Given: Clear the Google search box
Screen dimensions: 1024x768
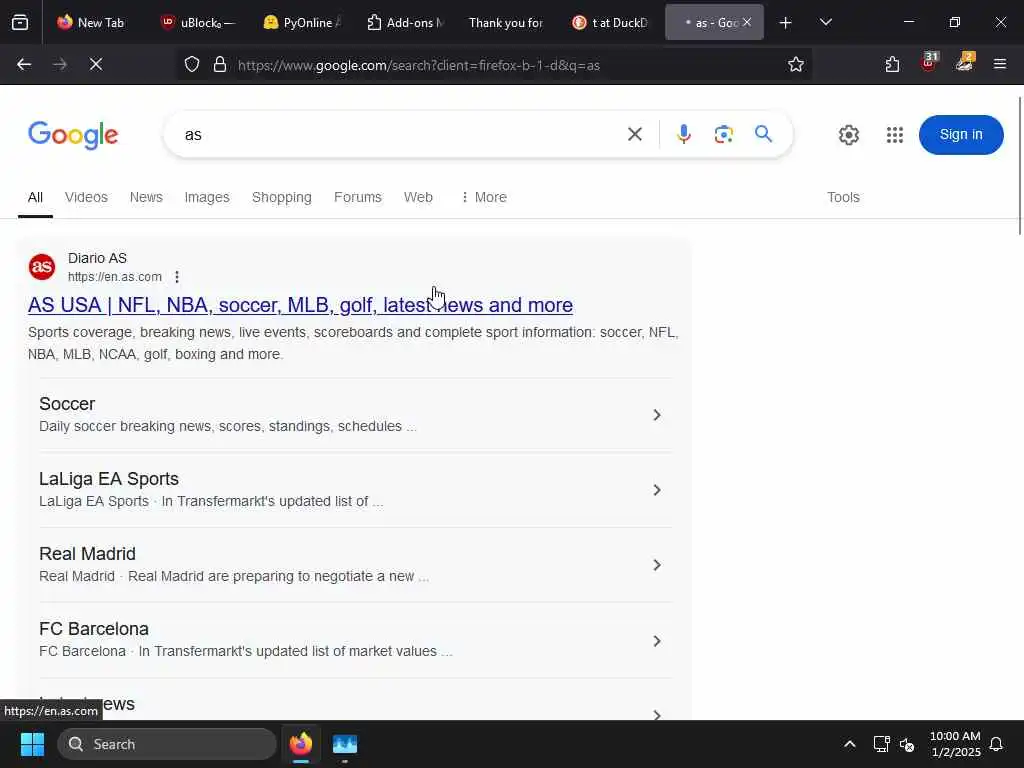Looking at the screenshot, I should coord(635,135).
